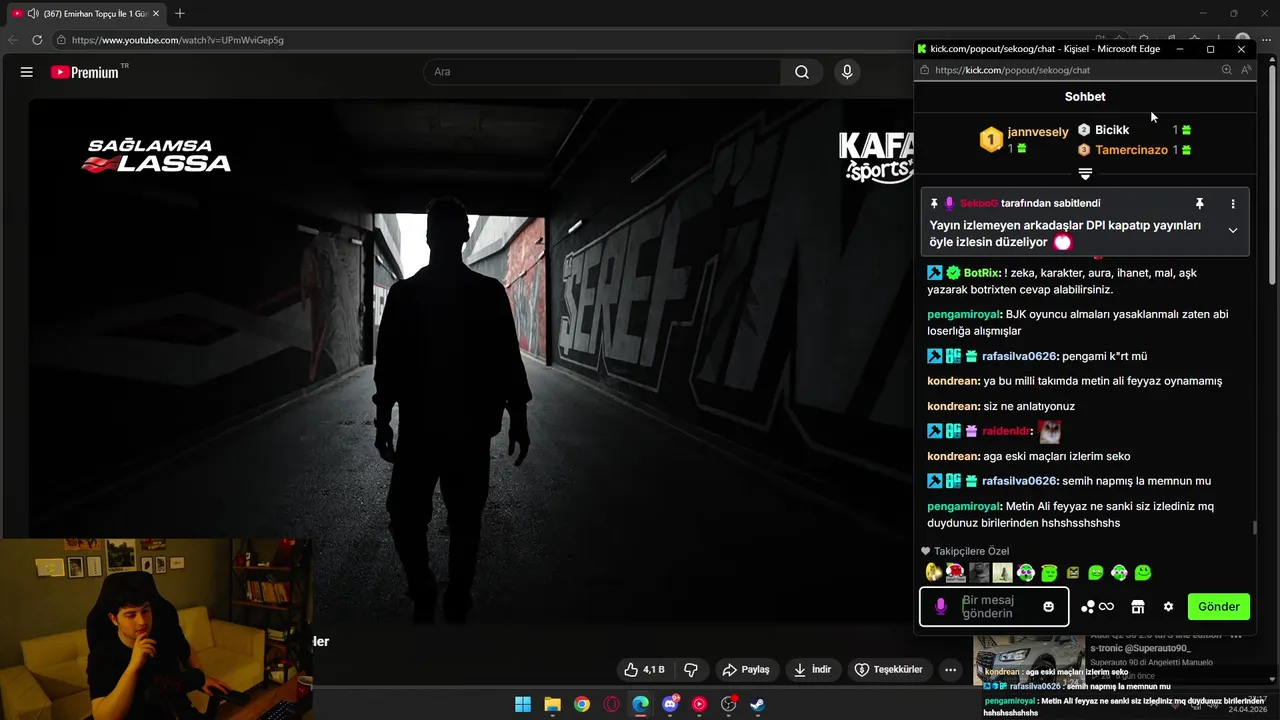Click the kondrean 'siz ne anlatıyonuz' message

(x=1001, y=406)
